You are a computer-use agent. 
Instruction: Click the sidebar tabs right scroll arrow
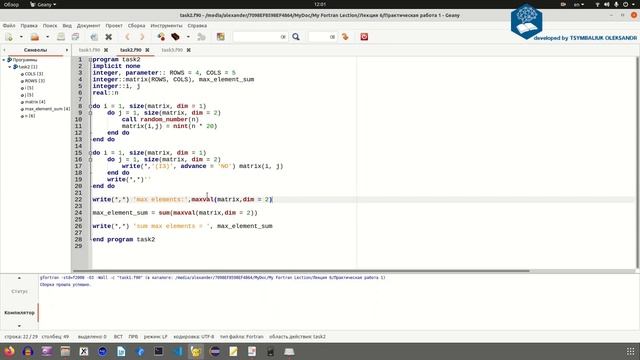[x=67, y=50]
